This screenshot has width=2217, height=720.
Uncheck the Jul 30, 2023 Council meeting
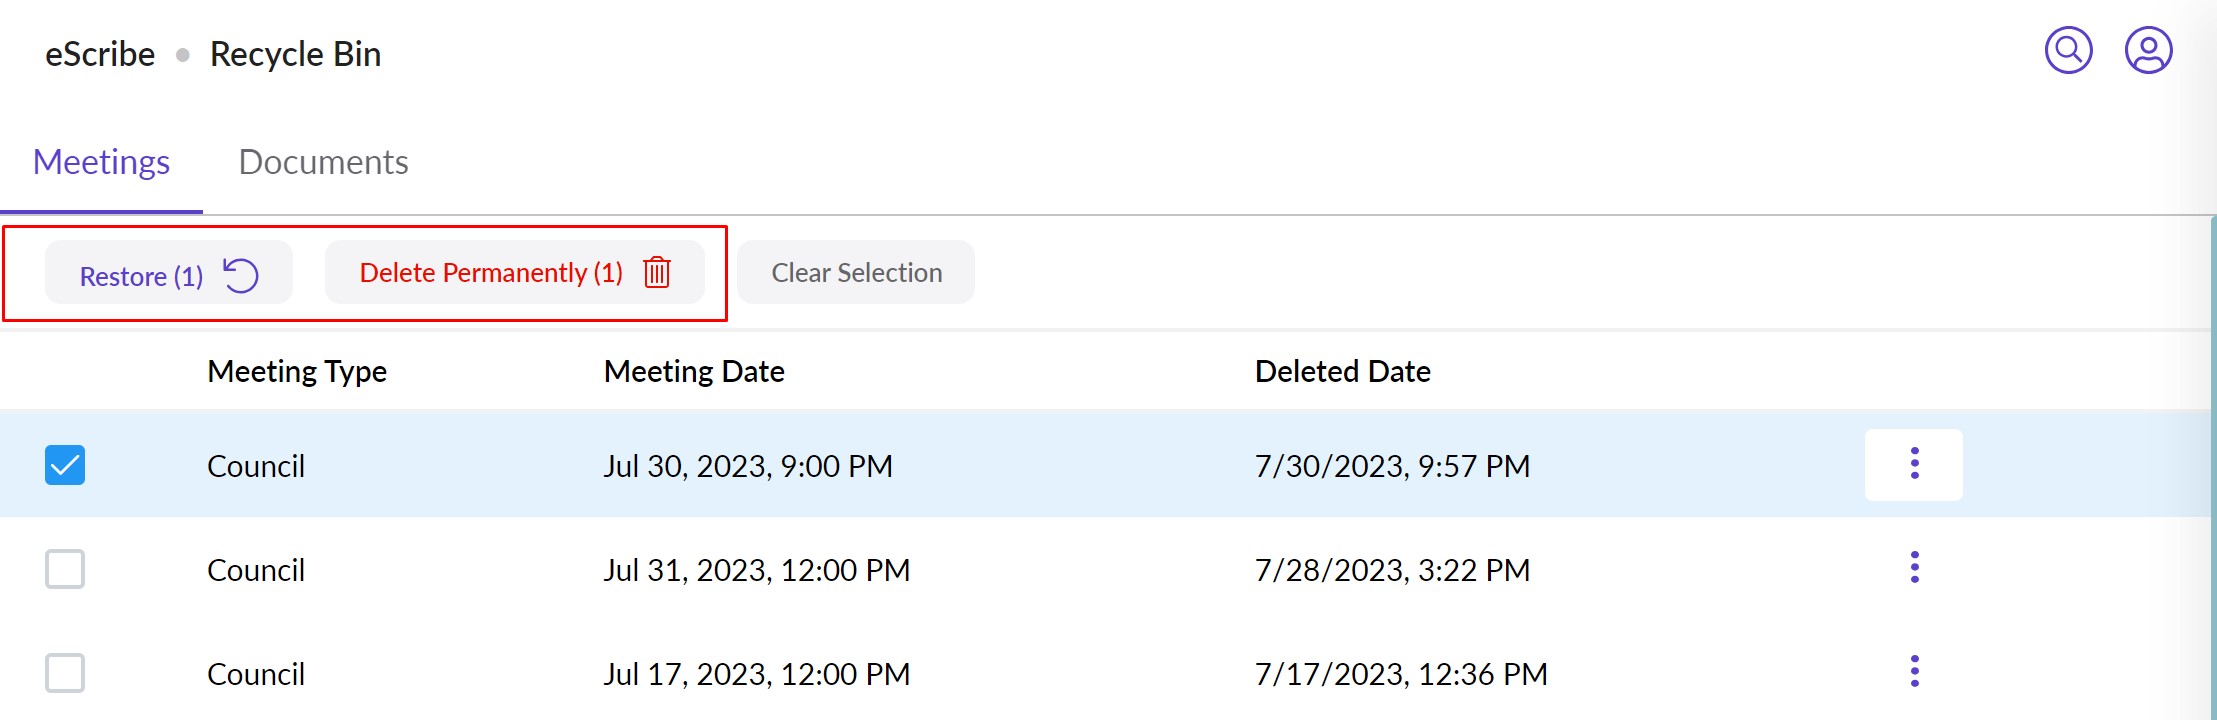click(x=65, y=465)
